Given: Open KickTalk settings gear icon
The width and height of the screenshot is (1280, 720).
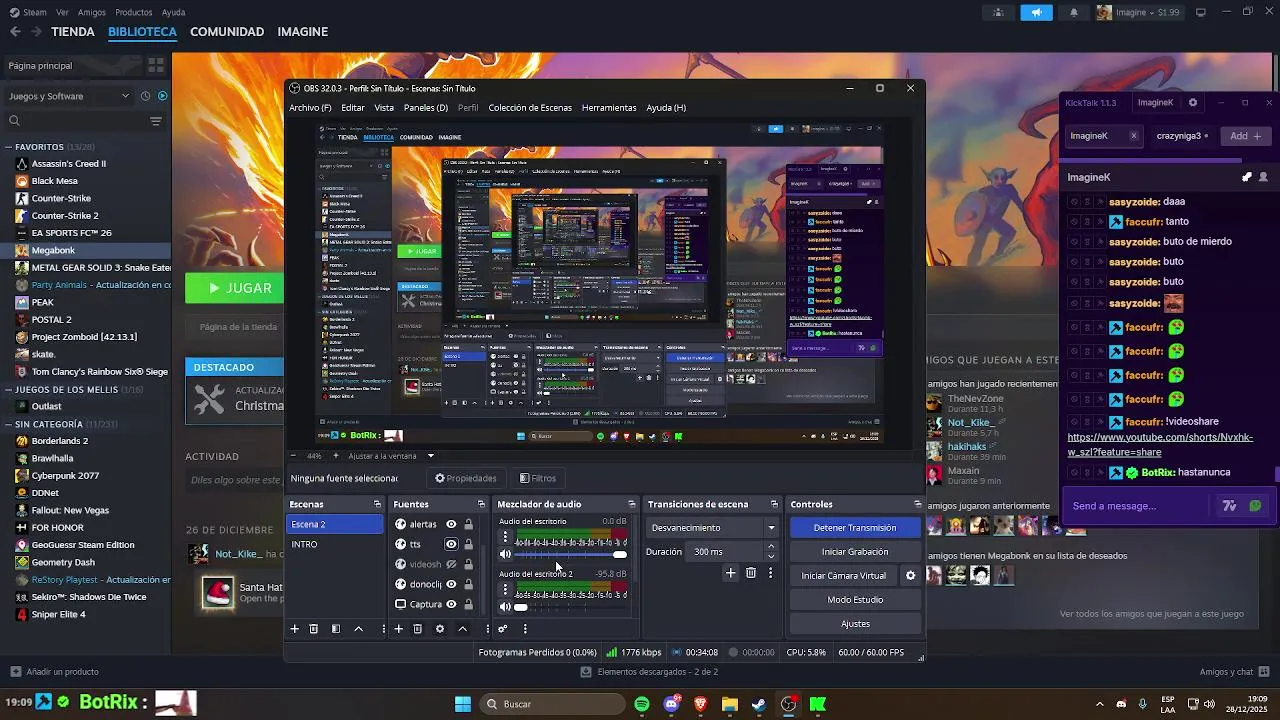Looking at the screenshot, I should tap(1192, 102).
